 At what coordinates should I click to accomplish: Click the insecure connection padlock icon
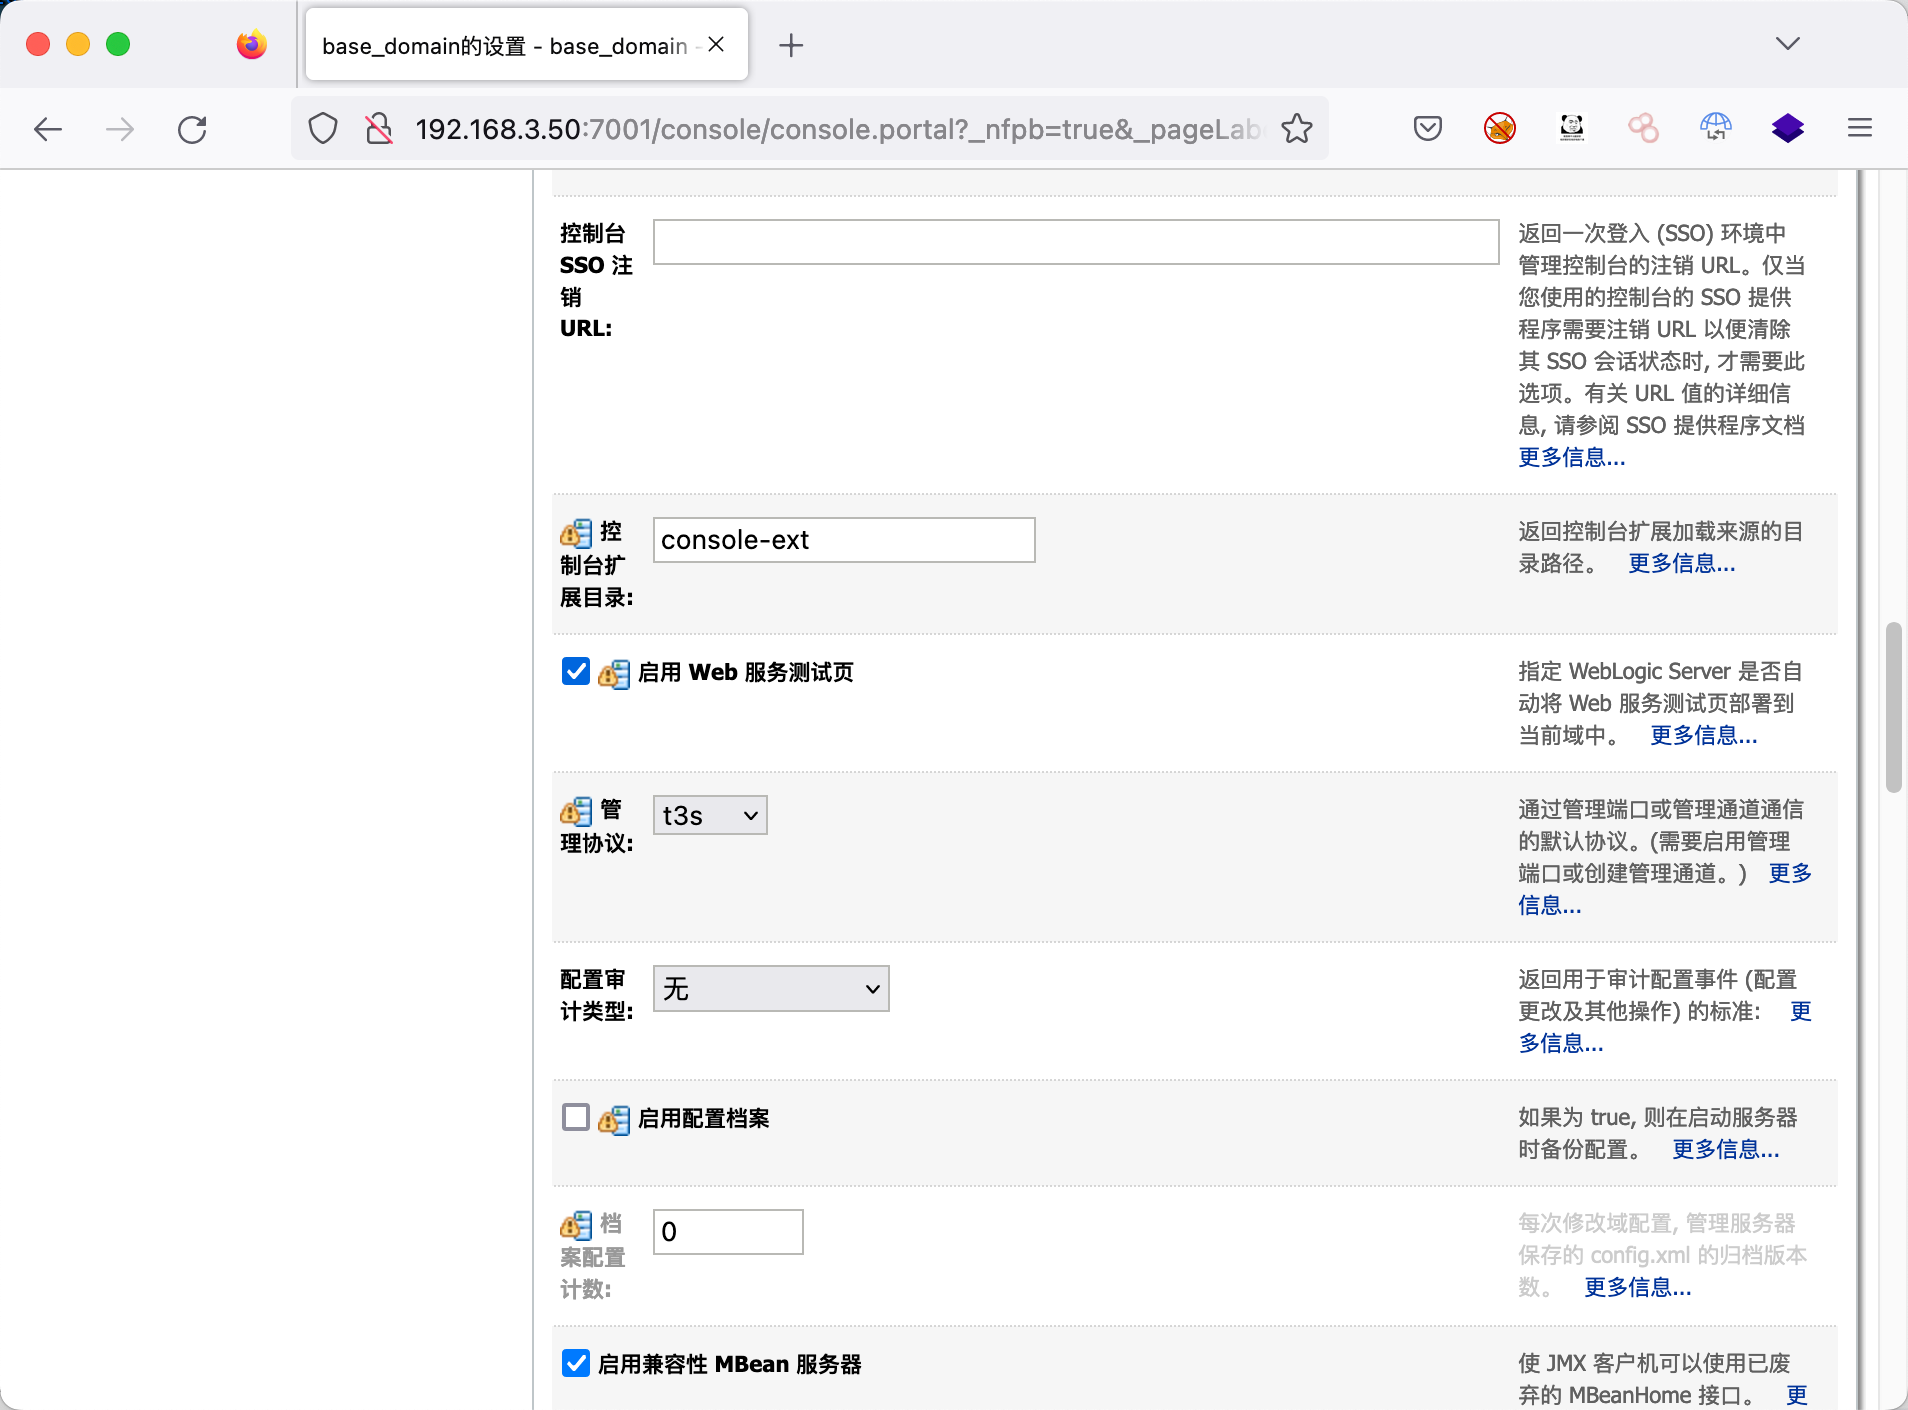pyautogui.click(x=379, y=129)
